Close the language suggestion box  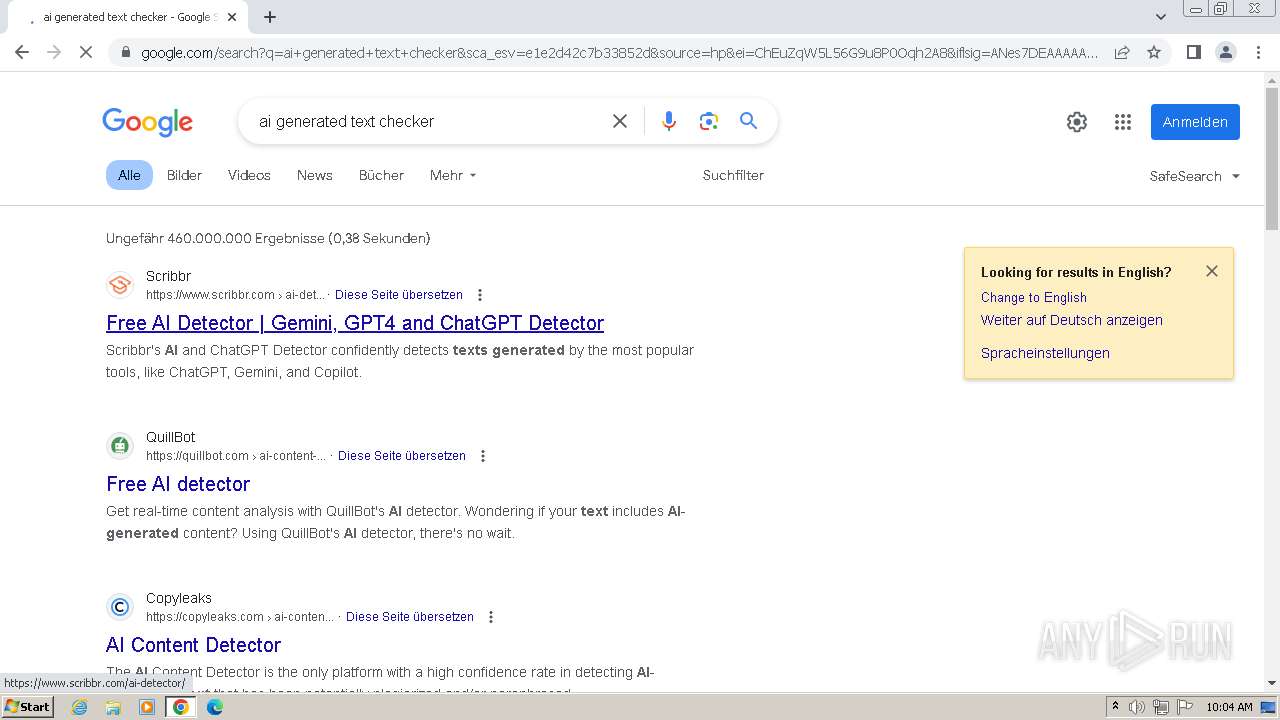point(1212,271)
